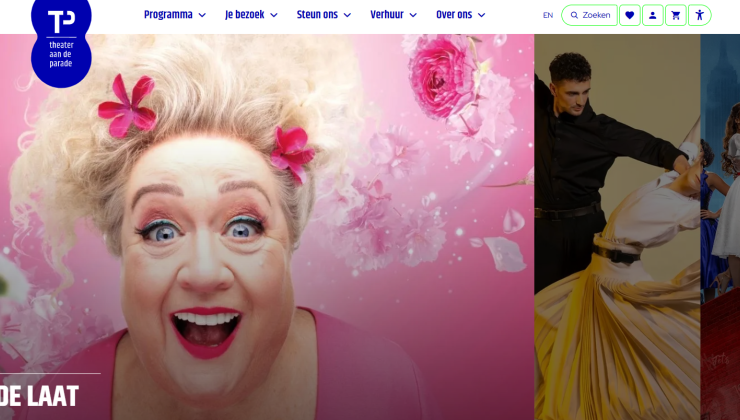Switch language to EN

548,15
